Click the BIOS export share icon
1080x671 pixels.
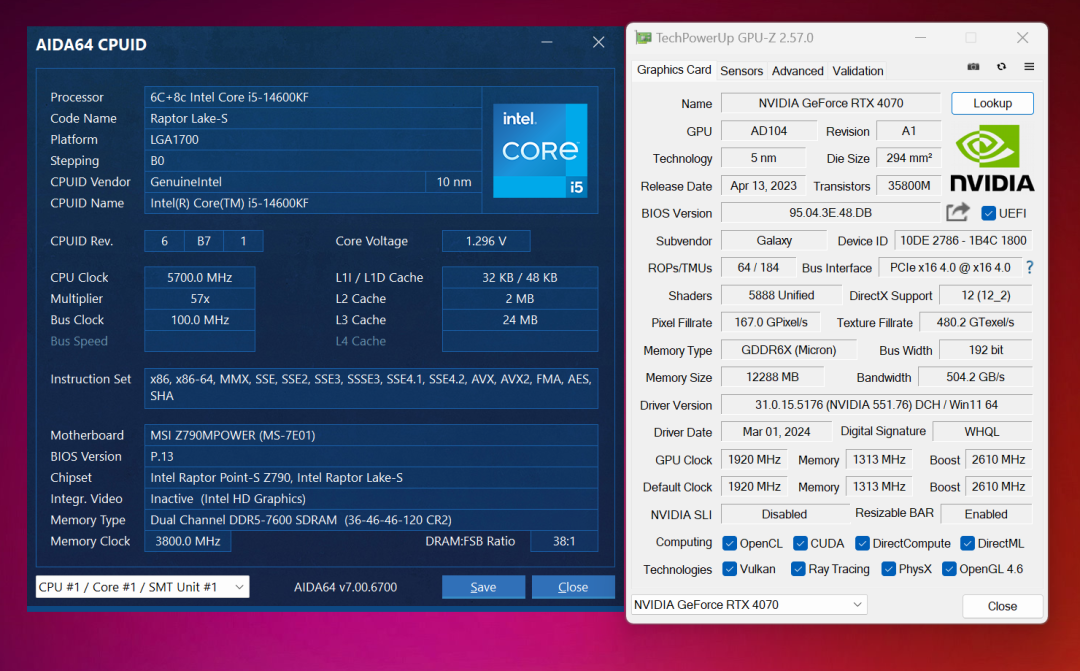[x=957, y=212]
